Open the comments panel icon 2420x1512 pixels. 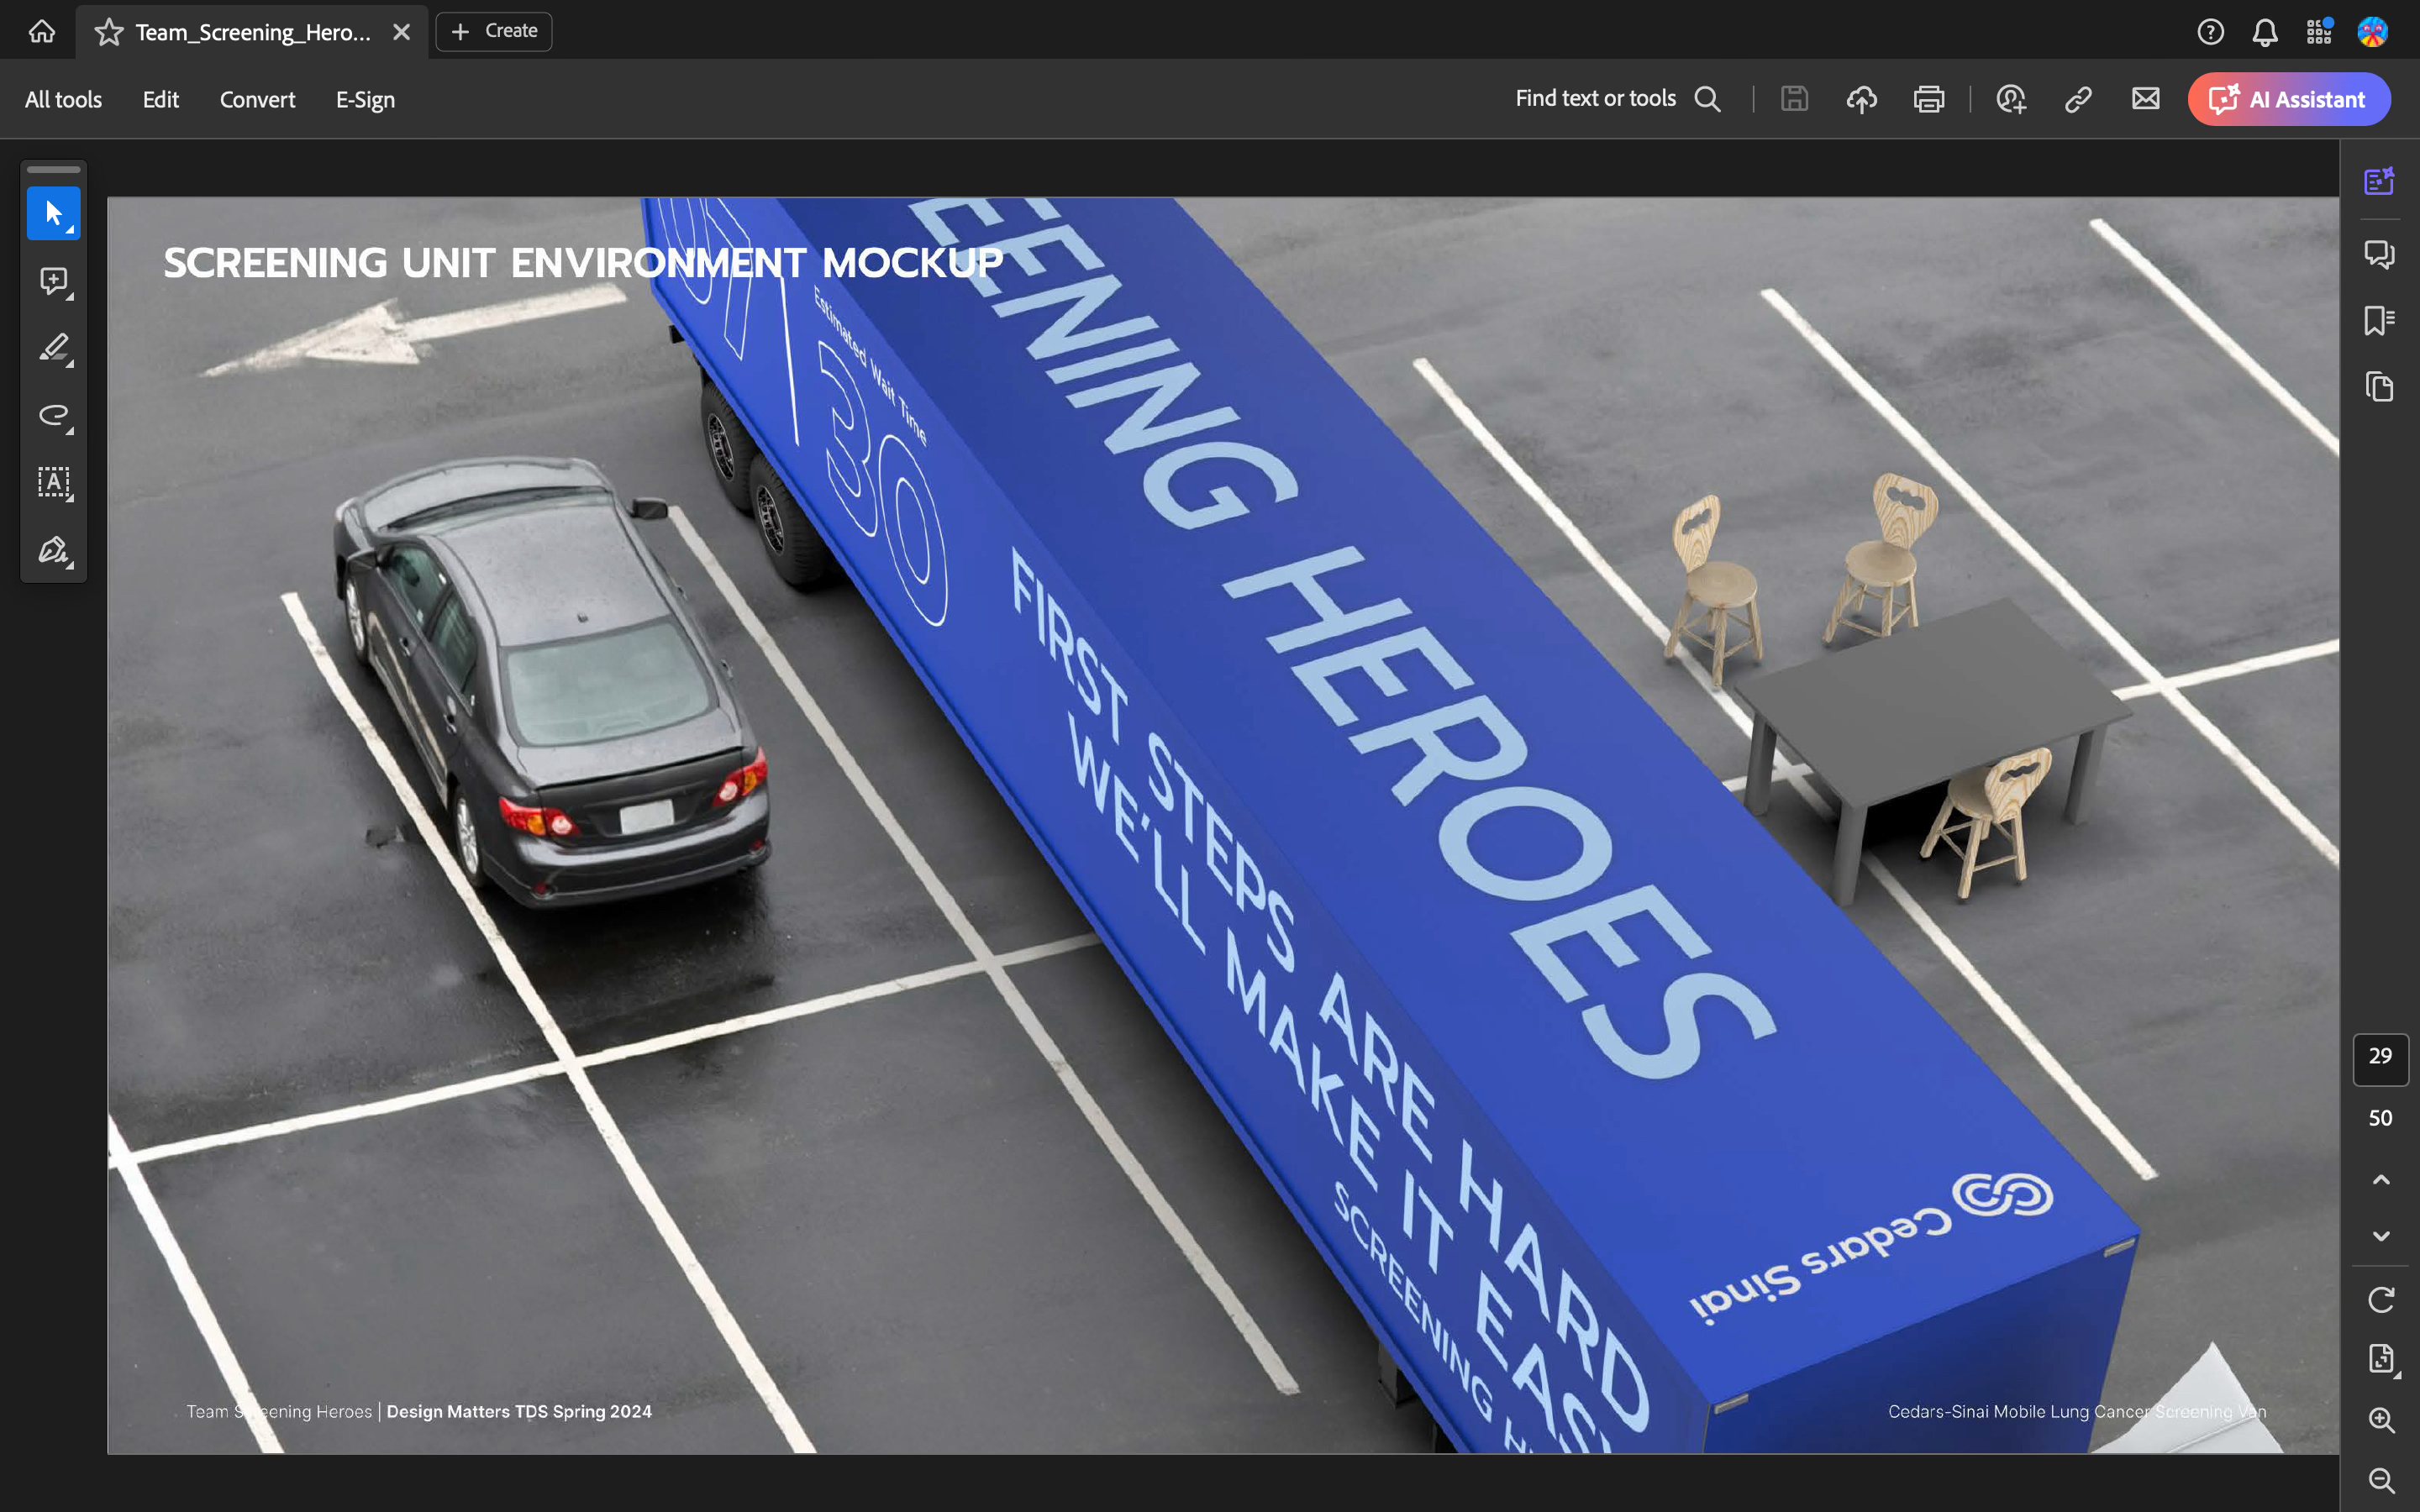coord(2379,254)
